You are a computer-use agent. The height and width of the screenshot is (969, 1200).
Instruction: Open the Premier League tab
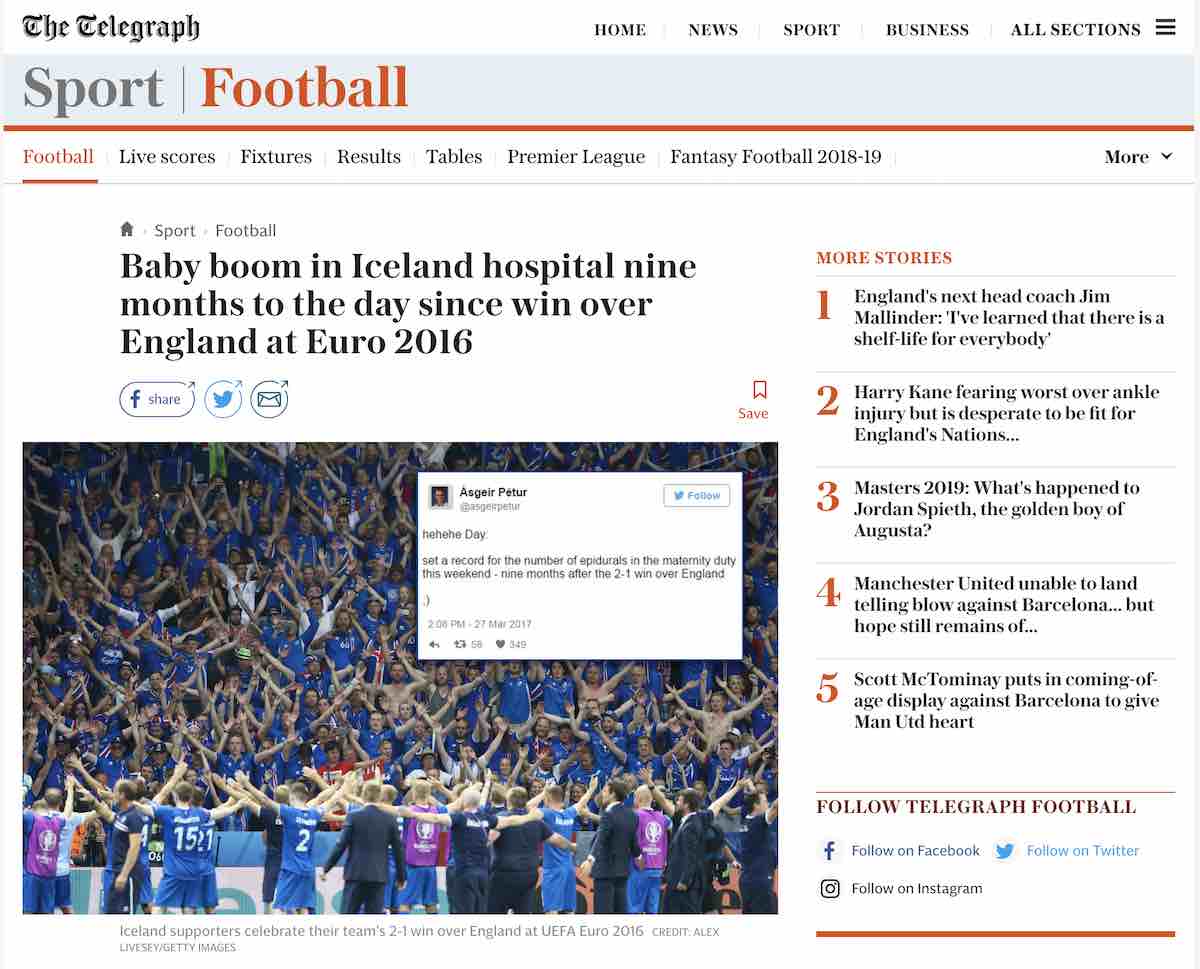576,157
